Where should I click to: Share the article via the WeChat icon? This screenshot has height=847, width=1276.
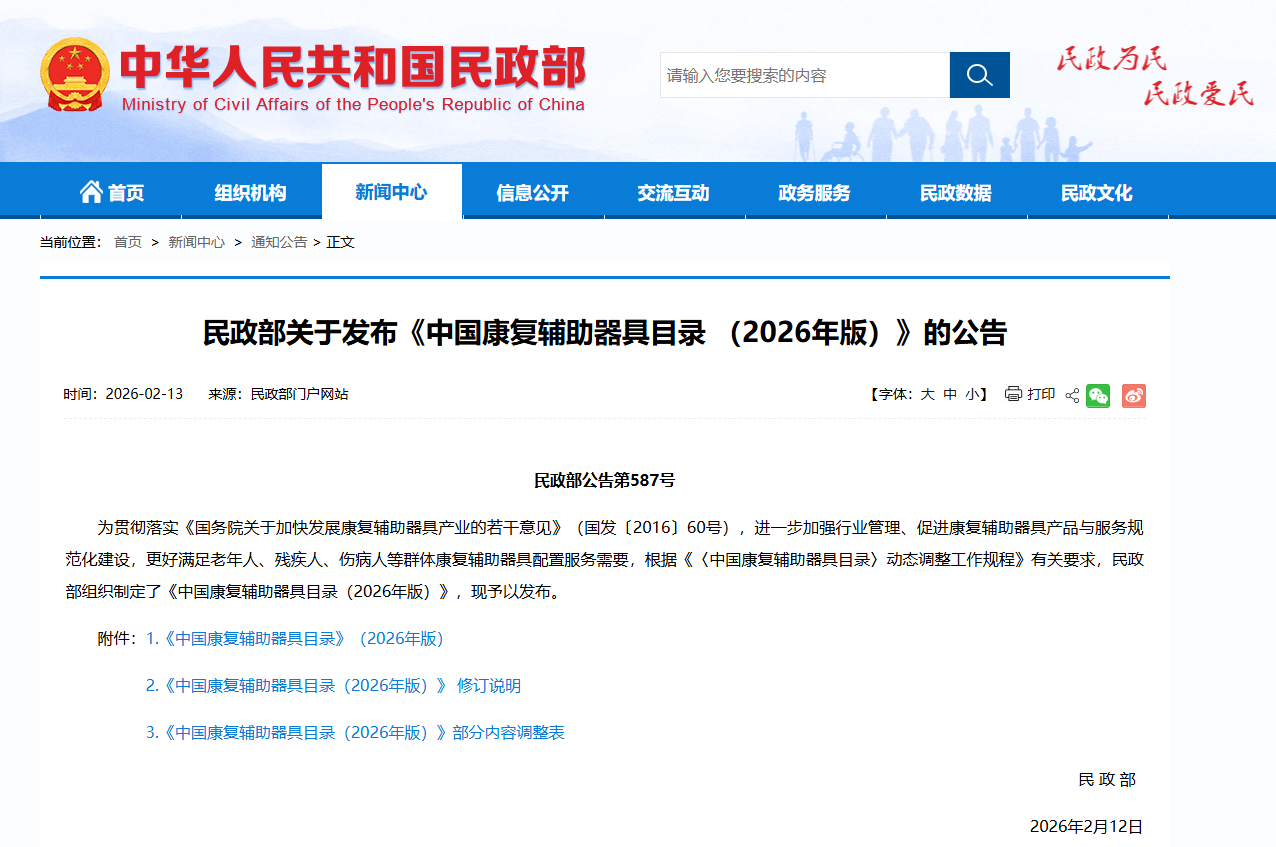pyautogui.click(x=1098, y=395)
